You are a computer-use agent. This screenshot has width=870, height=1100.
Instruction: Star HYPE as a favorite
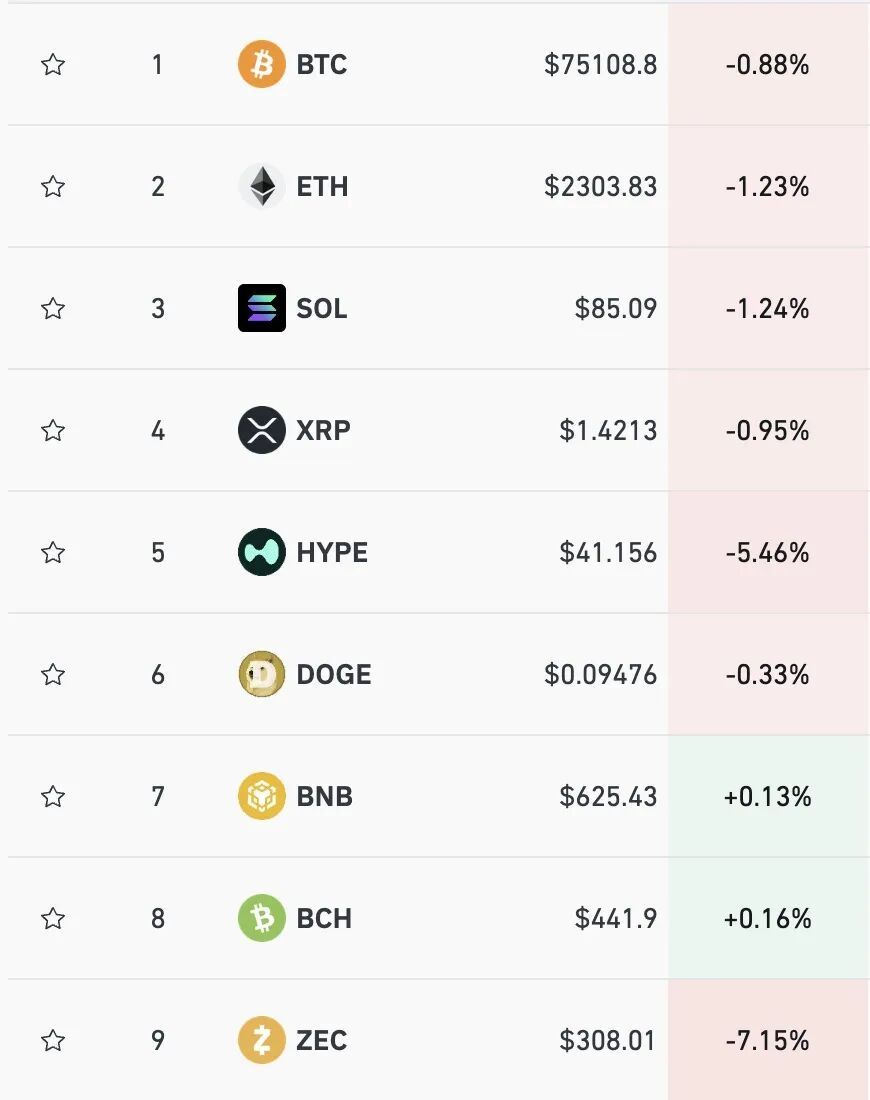53,553
